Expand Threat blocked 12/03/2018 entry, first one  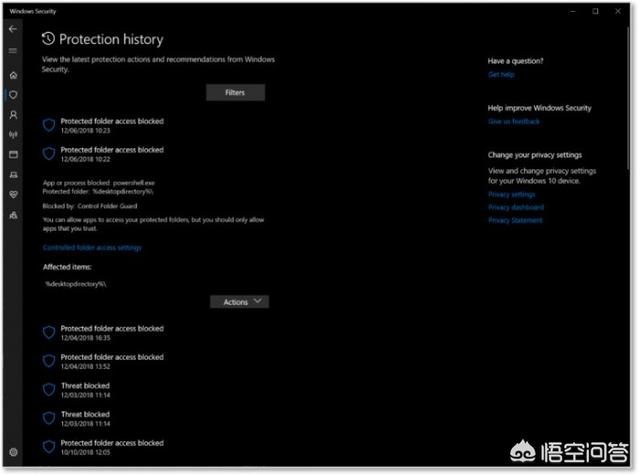pyautogui.click(x=77, y=390)
